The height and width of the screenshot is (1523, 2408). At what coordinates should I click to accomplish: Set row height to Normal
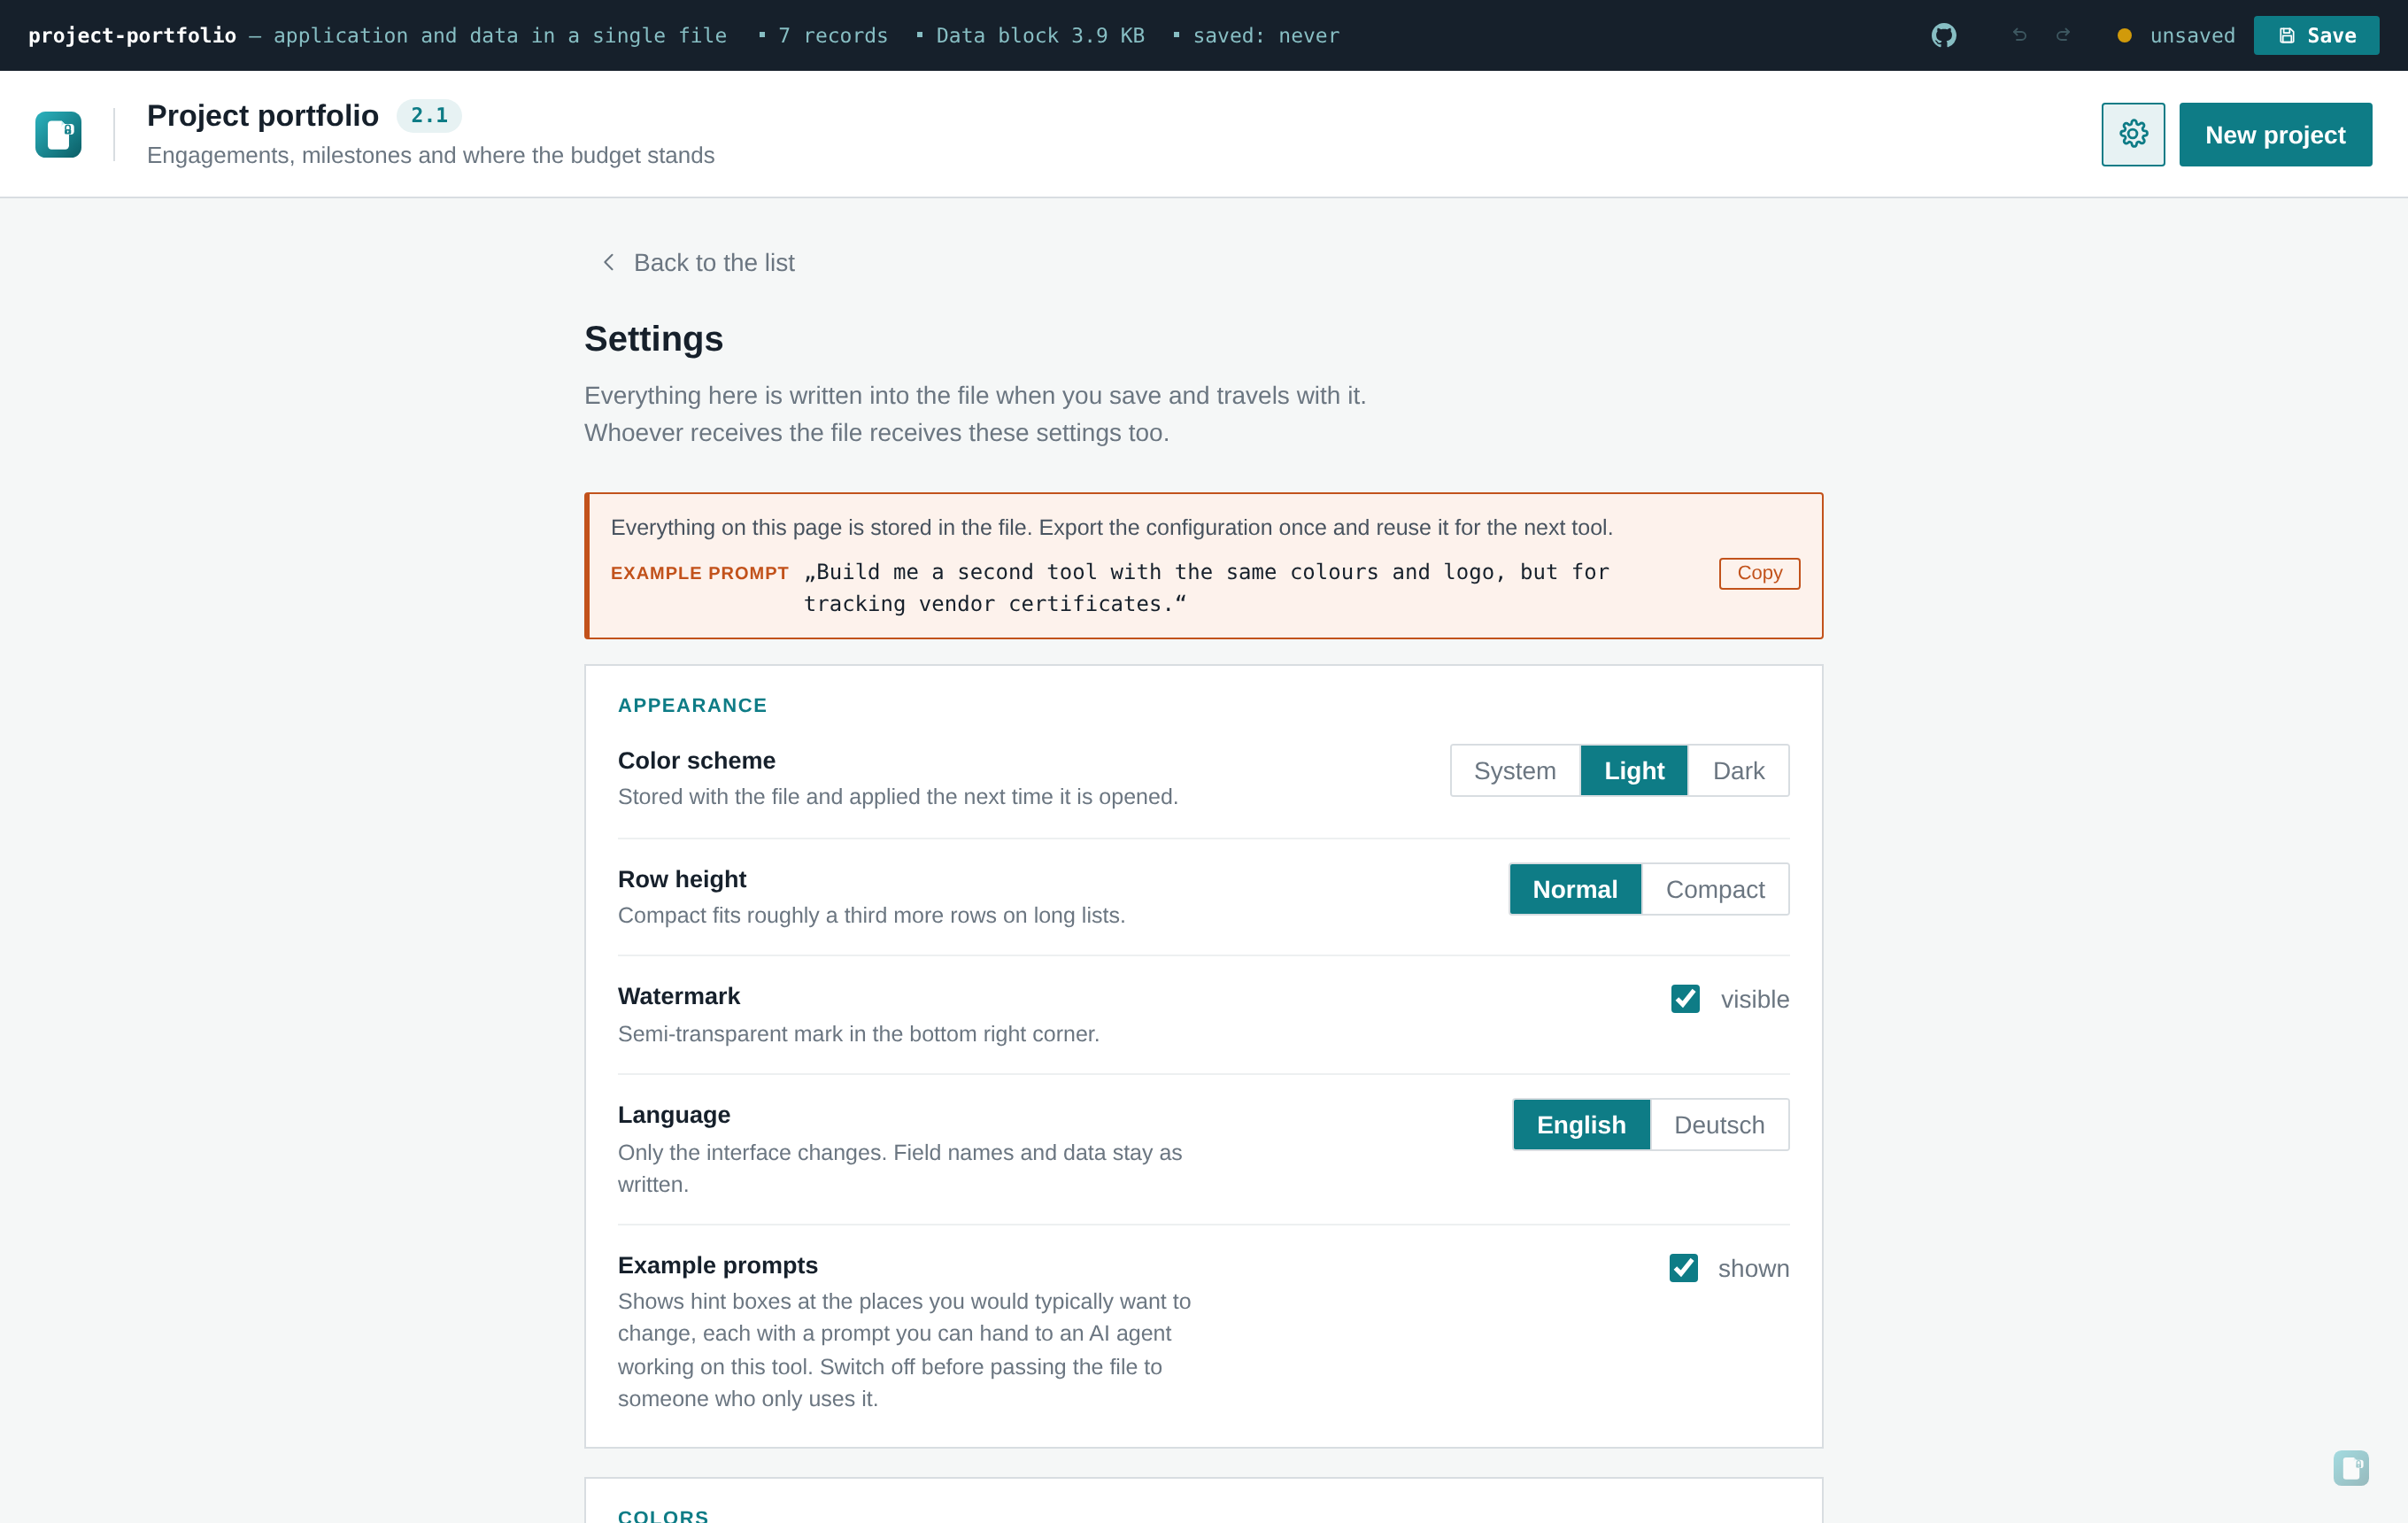coord(1575,889)
